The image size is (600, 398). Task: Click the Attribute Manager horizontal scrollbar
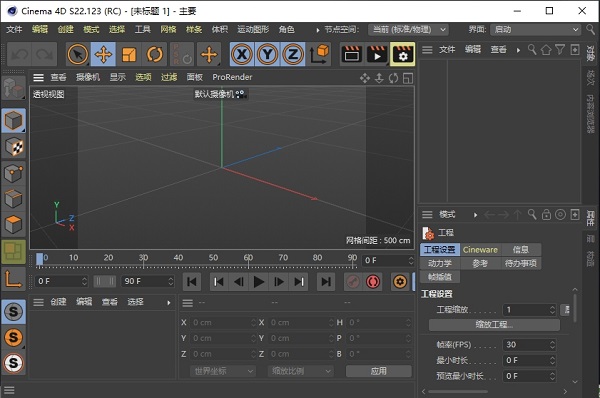[x=458, y=391]
